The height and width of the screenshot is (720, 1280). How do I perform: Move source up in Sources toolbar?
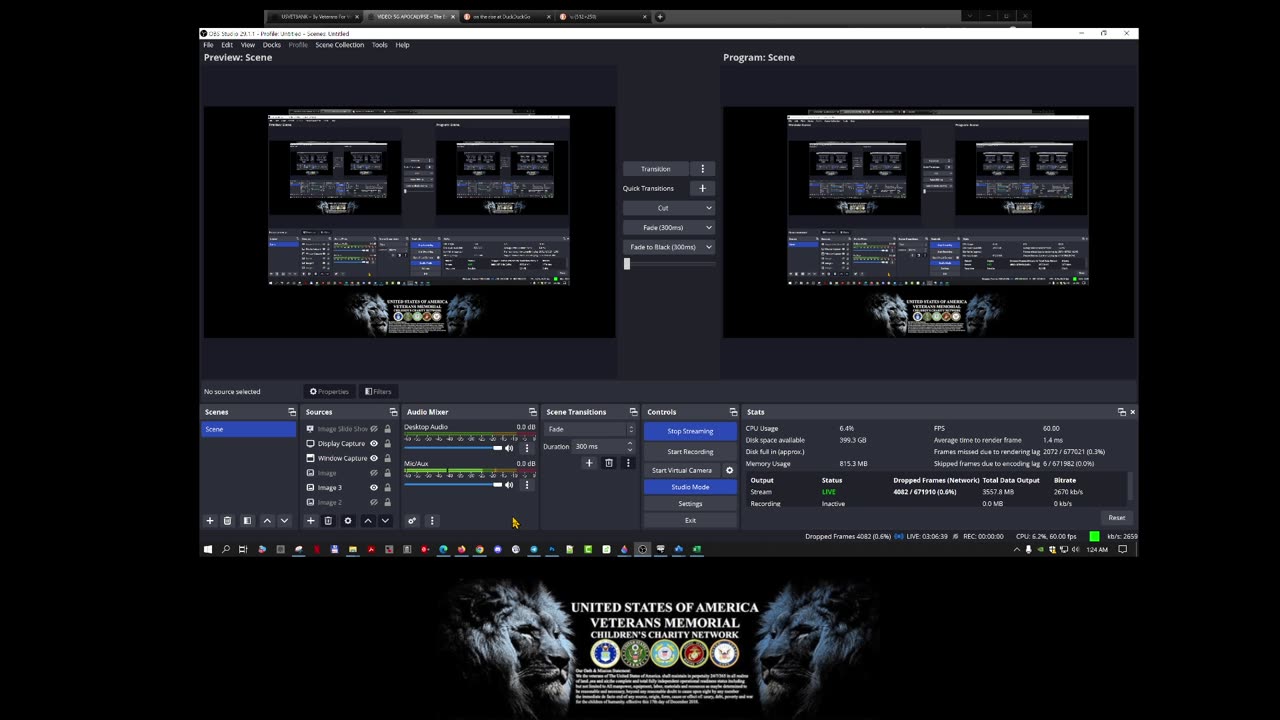[x=368, y=521]
